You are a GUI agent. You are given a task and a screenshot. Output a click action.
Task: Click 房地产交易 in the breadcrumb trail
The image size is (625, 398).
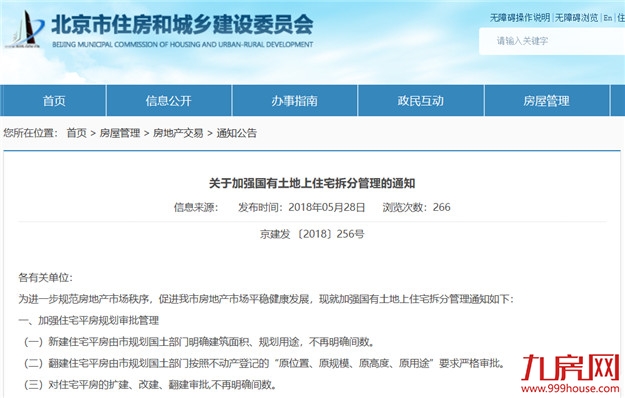point(178,133)
